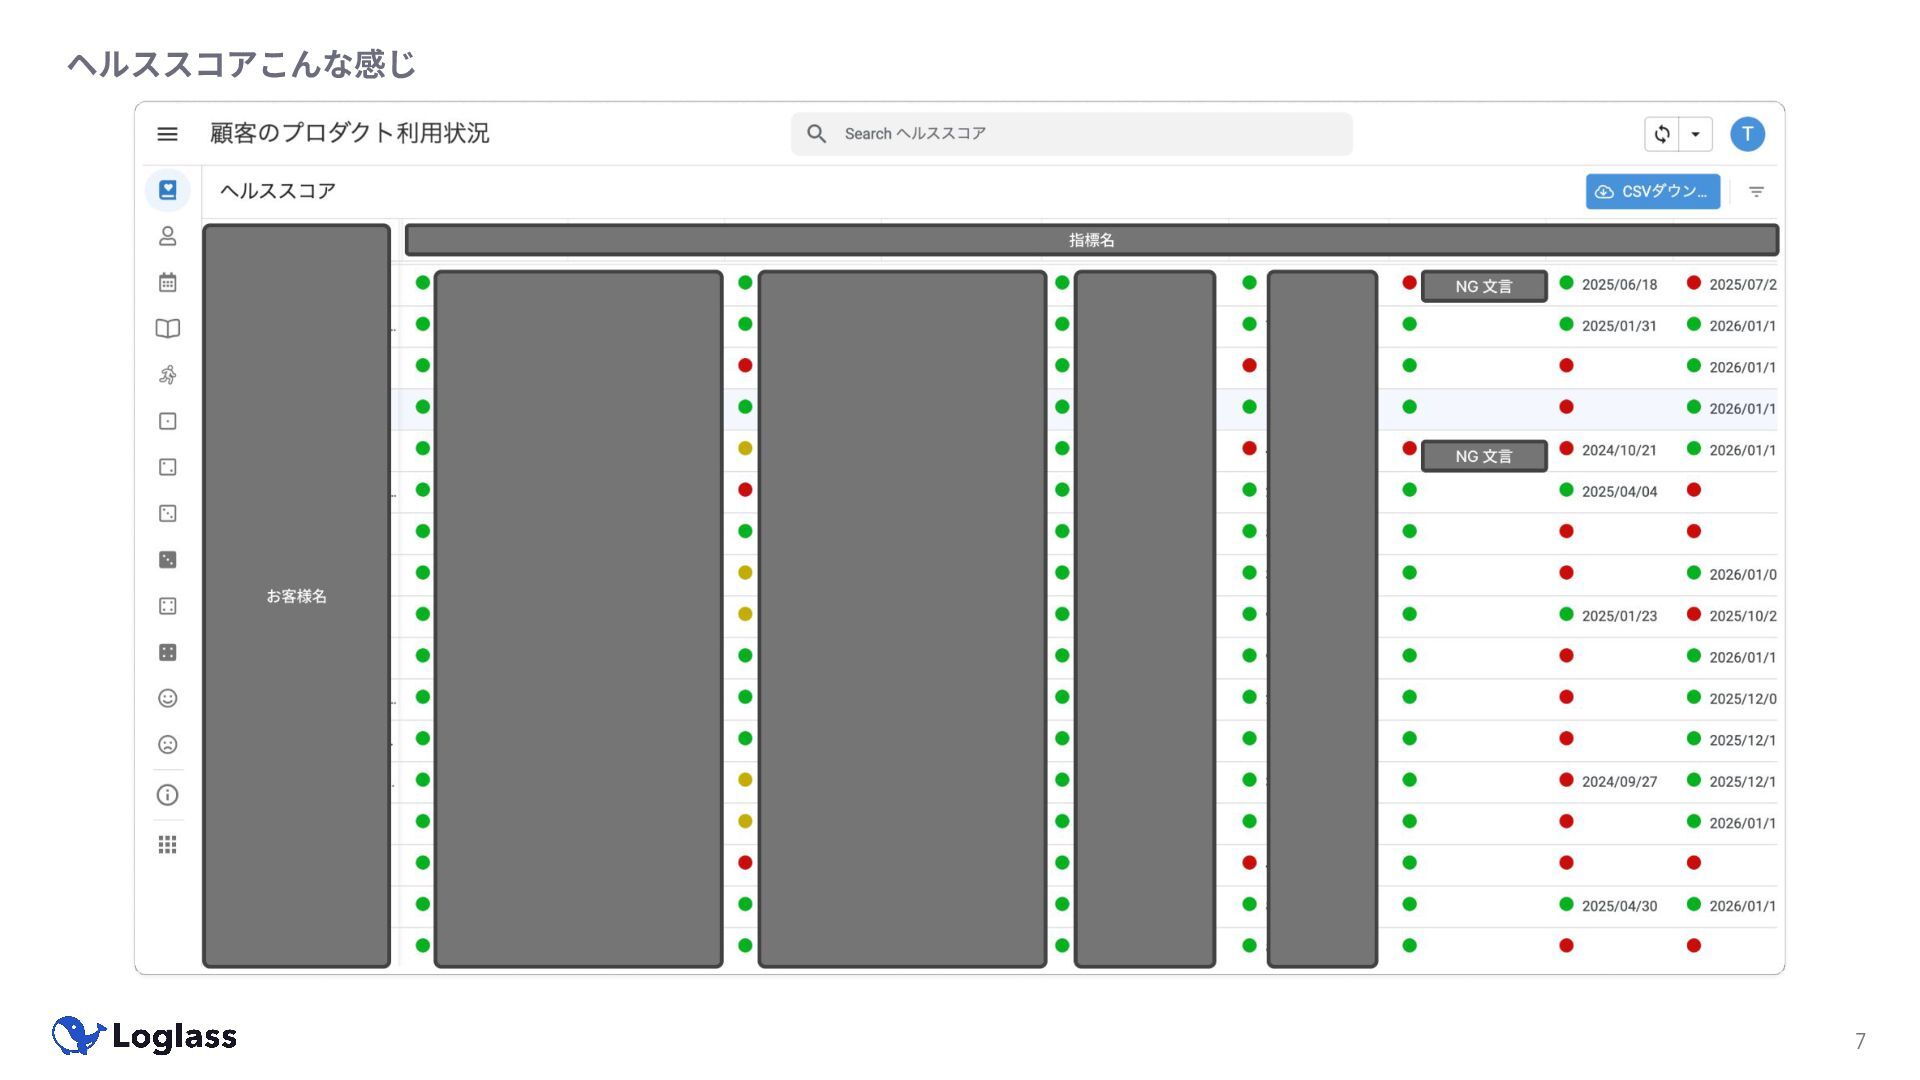This screenshot has height=1080, width=1920.
Task: Click the CSVダウン... download button
Action: point(1652,191)
